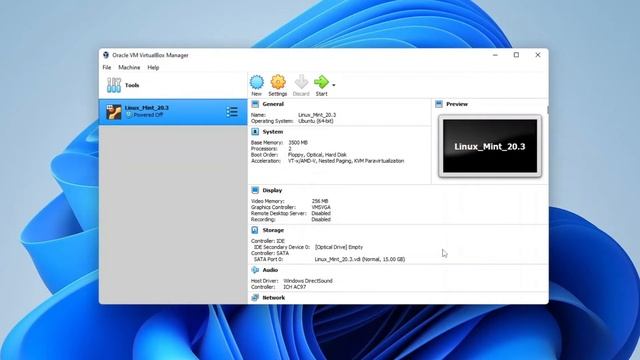Click the Display section monitor icon

[x=255, y=190]
